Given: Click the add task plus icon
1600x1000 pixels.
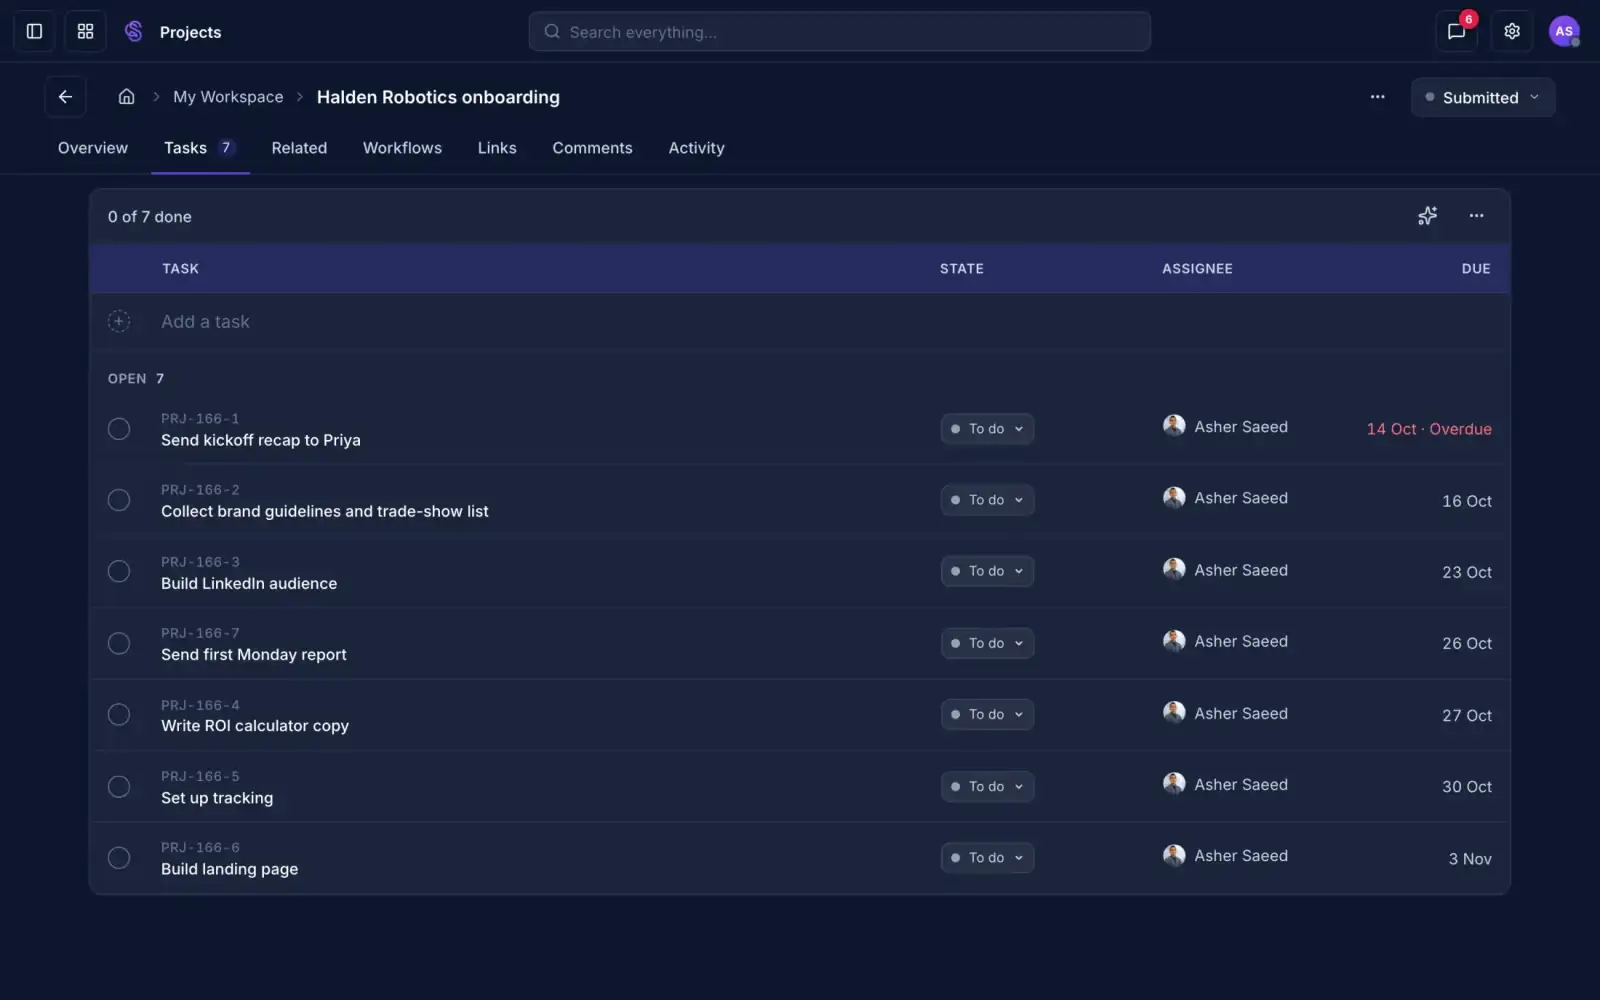Looking at the screenshot, I should [x=119, y=322].
